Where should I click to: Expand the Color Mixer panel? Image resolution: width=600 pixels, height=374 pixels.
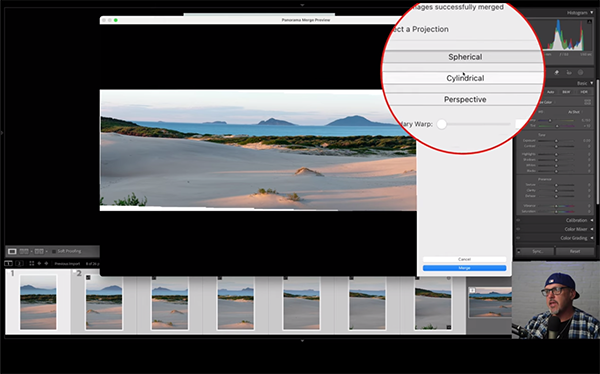pos(592,229)
